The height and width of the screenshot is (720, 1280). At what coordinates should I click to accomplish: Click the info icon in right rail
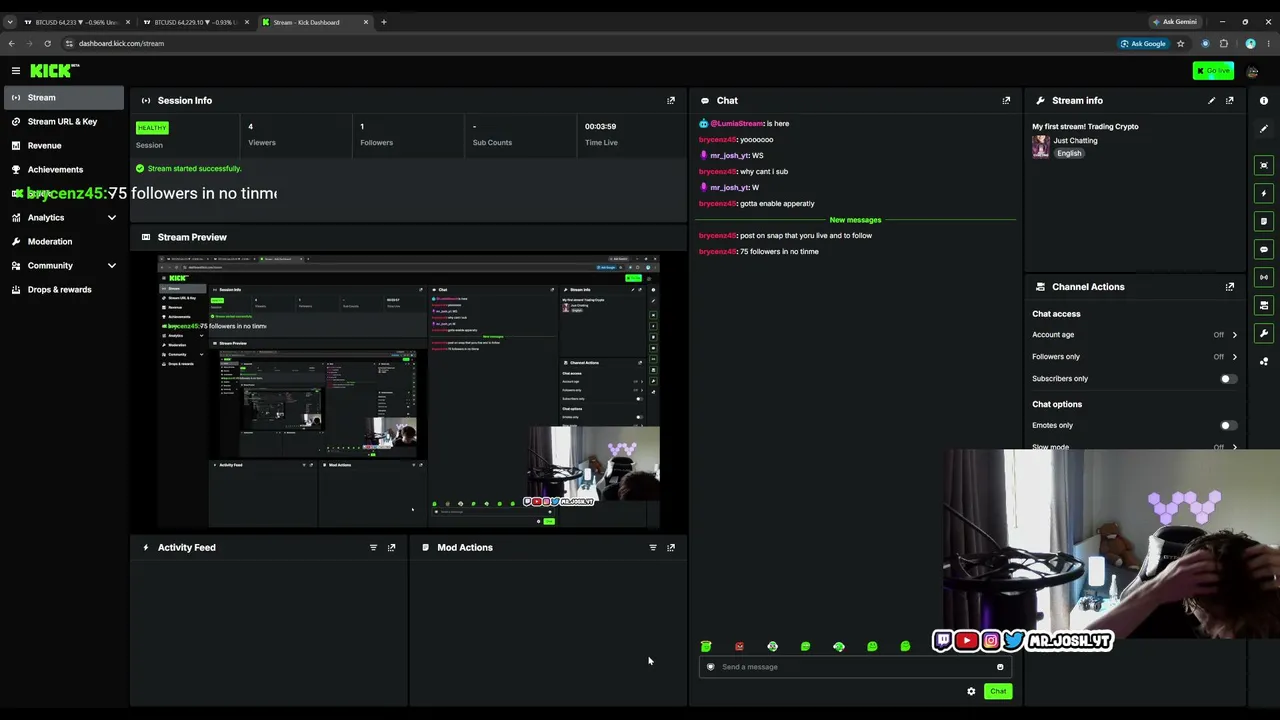[1264, 100]
